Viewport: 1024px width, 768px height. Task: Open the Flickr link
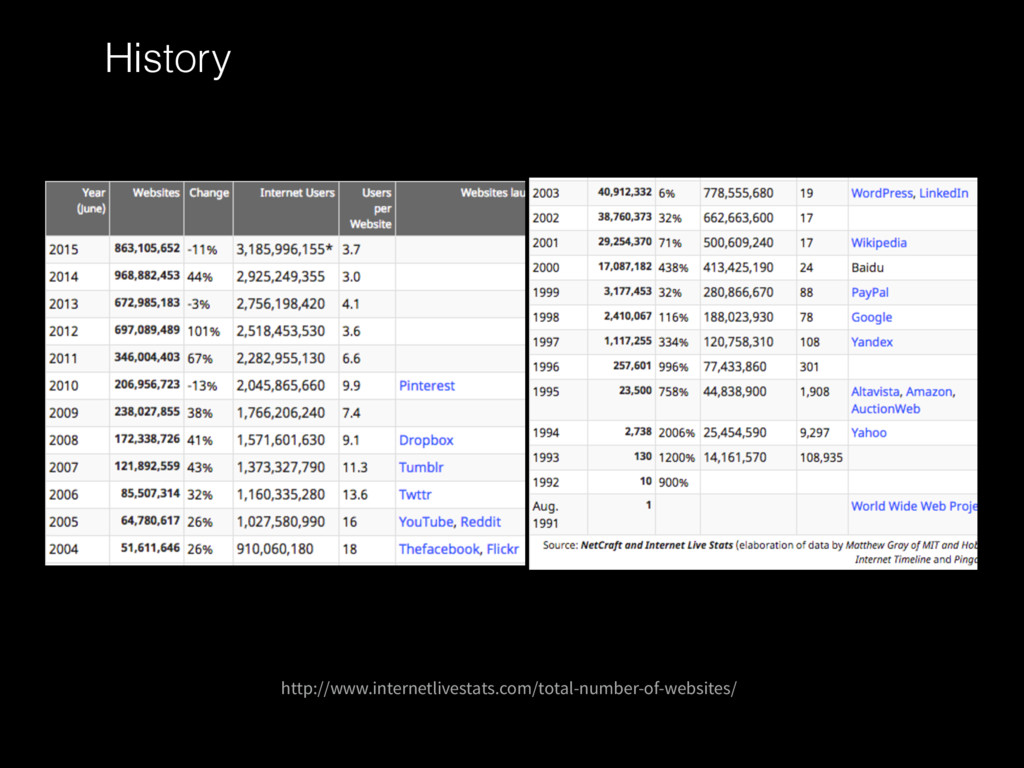tap(503, 549)
